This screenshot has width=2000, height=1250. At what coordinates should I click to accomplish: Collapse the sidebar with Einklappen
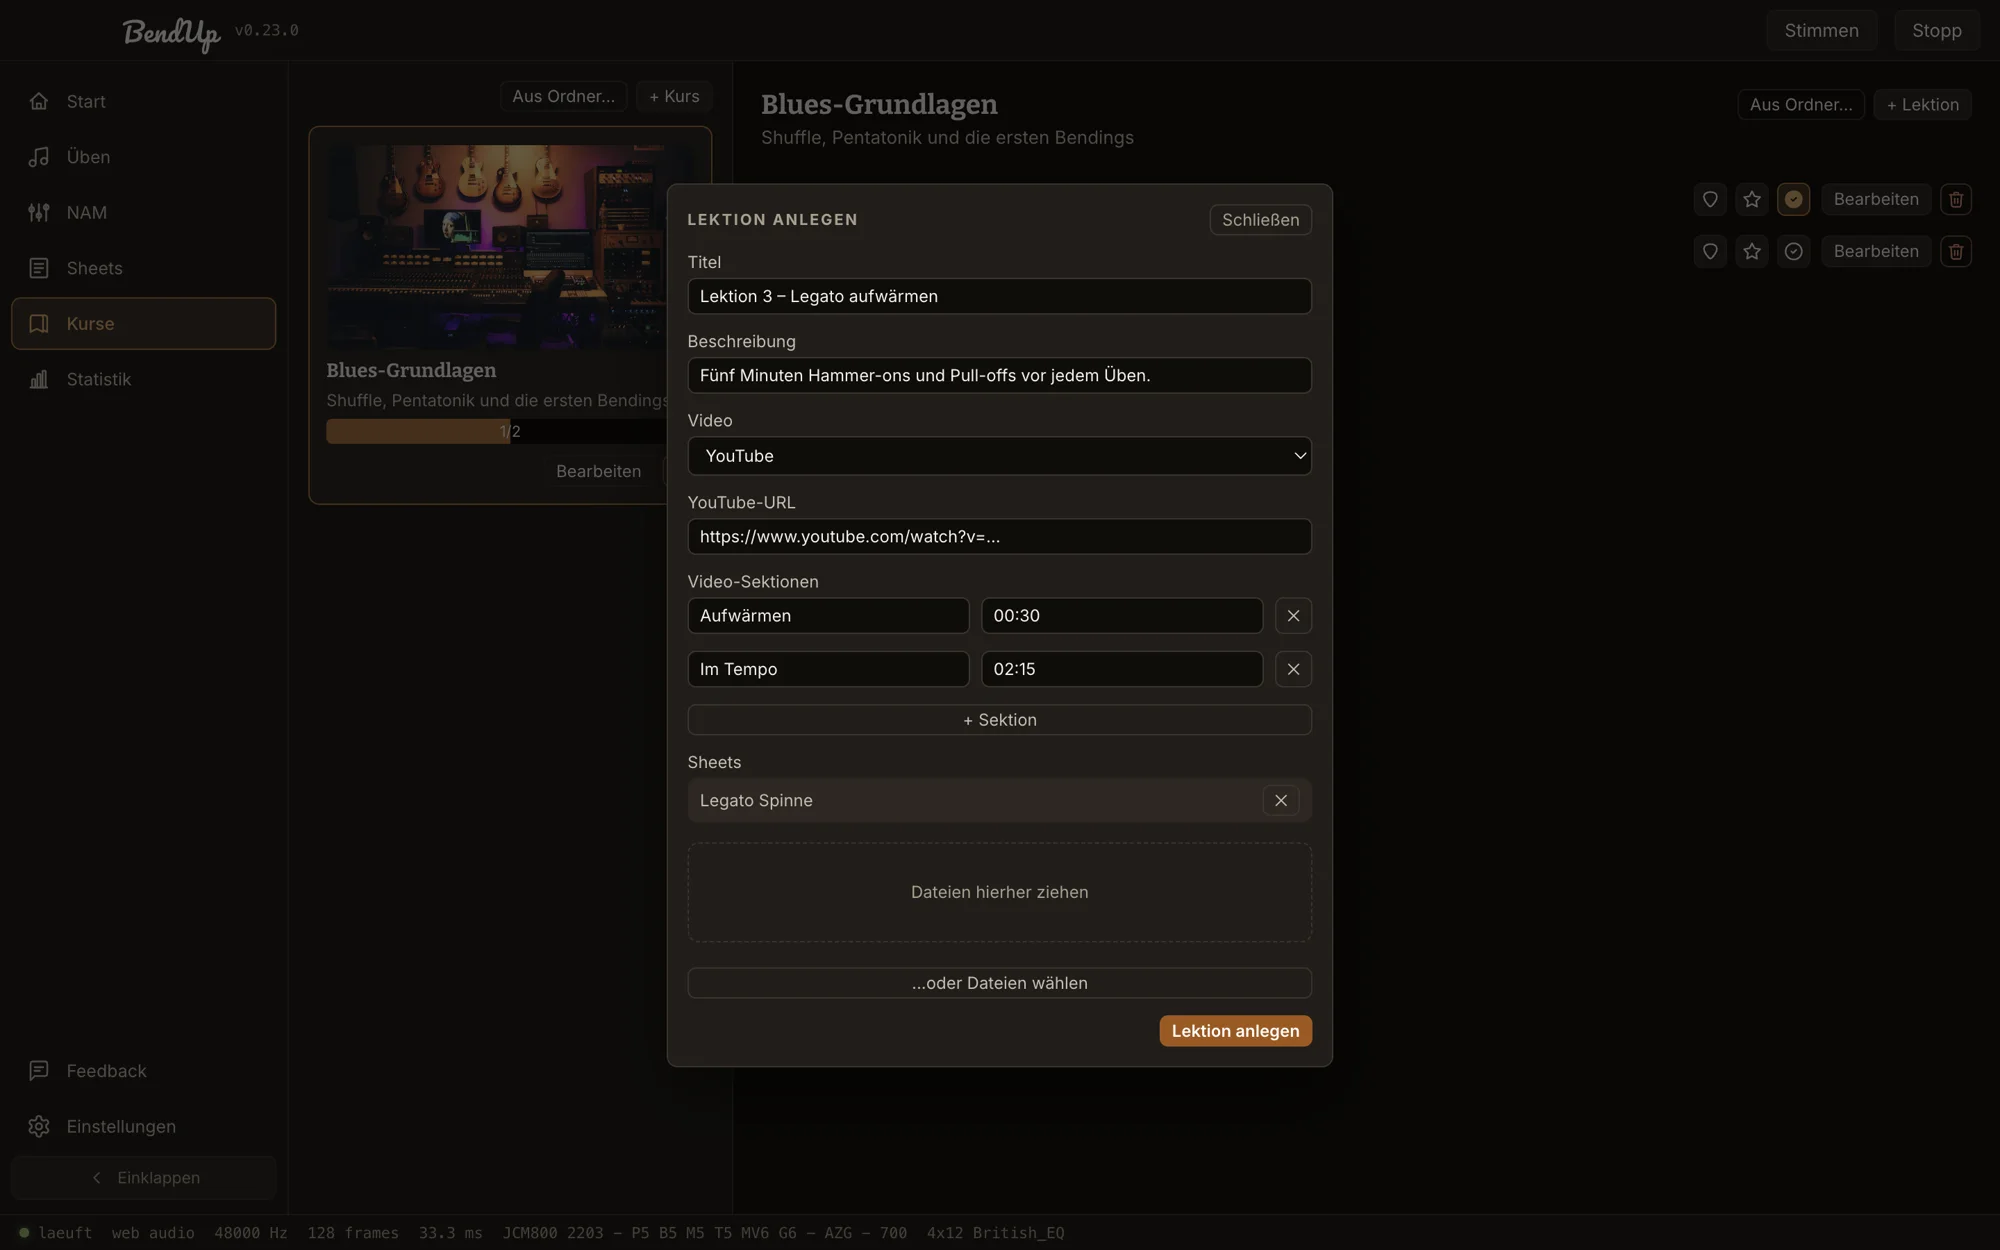click(143, 1178)
